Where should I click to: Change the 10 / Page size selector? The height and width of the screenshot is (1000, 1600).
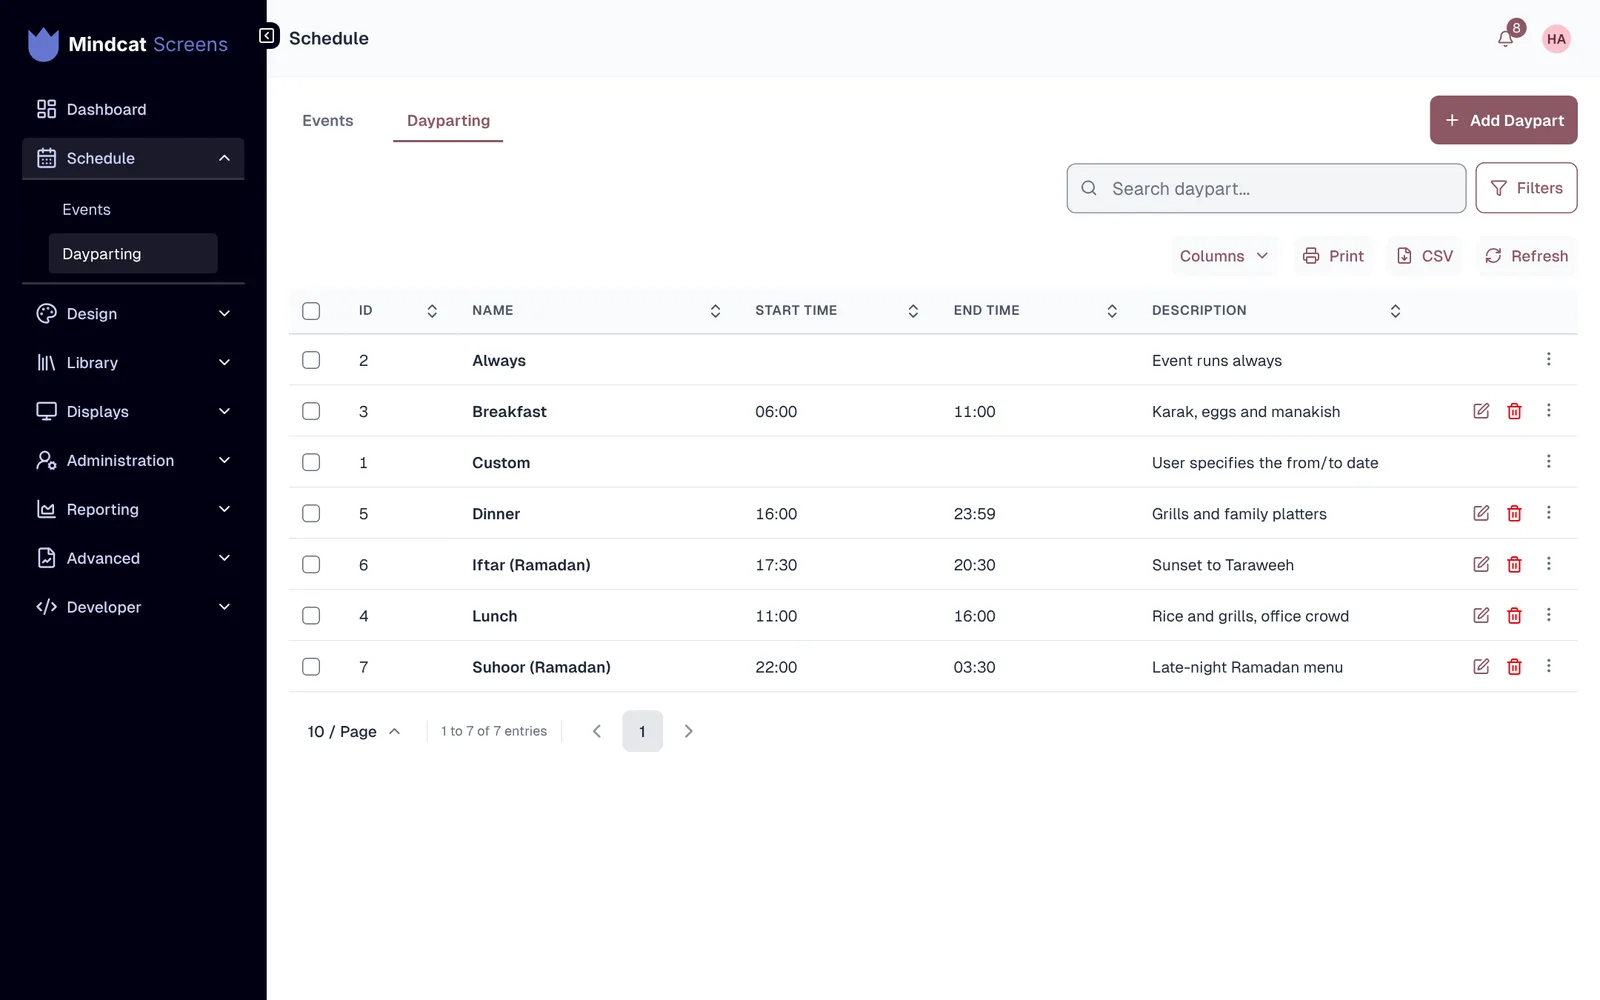[x=353, y=731]
